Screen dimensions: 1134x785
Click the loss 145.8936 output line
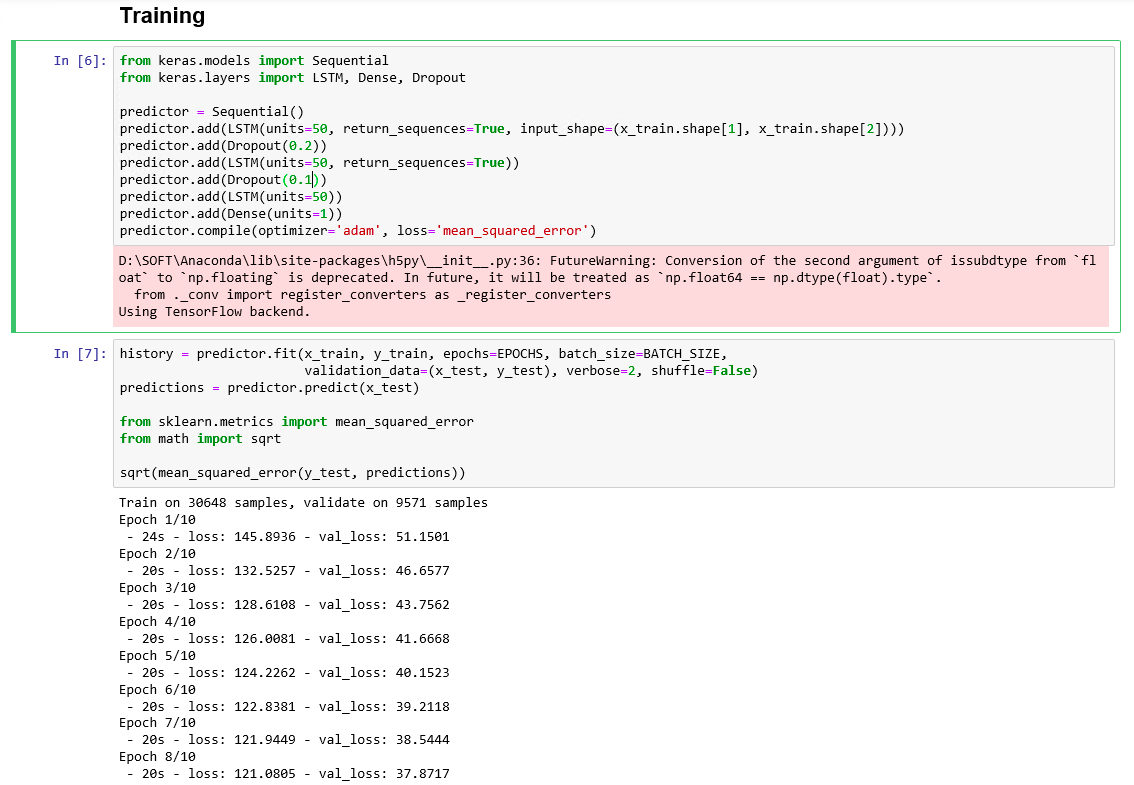pos(288,537)
